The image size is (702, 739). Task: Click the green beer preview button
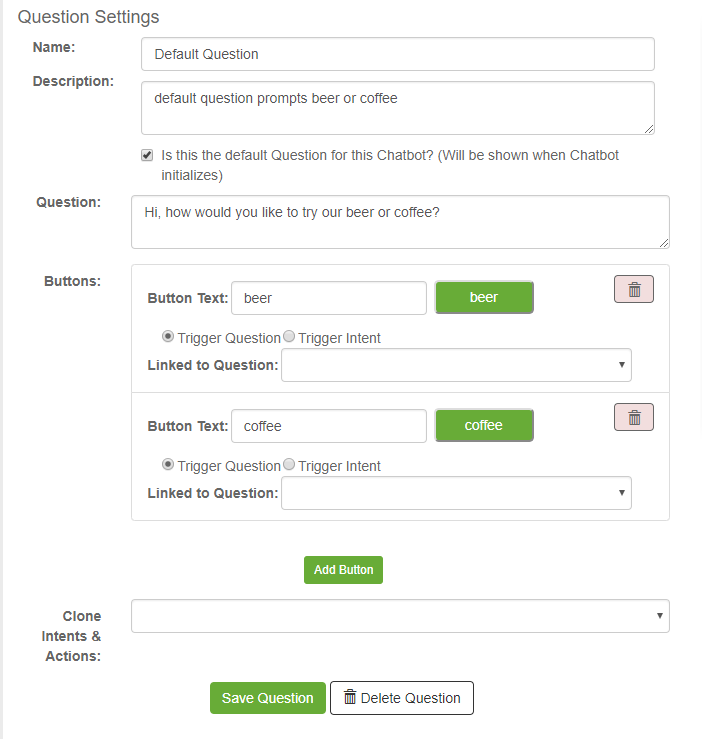pyautogui.click(x=484, y=297)
